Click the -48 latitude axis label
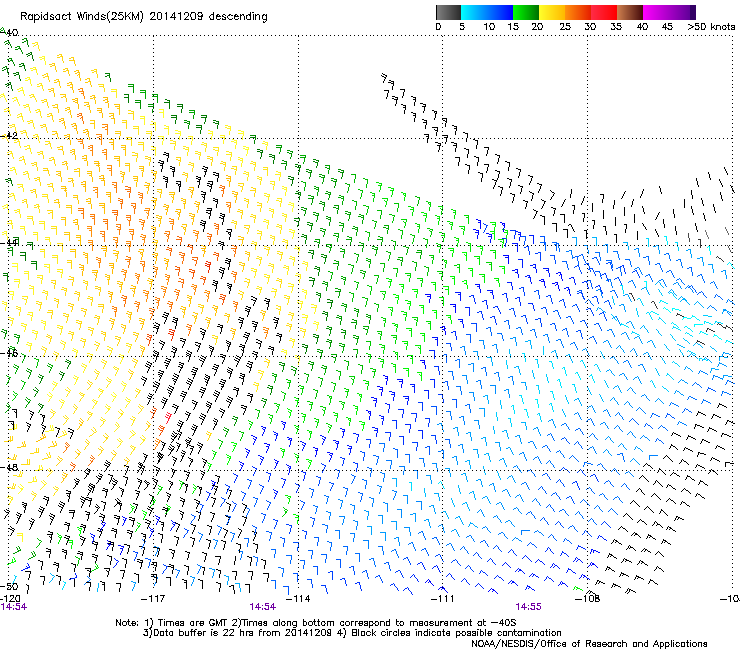Viewport: 740px width, 650px height. point(9,467)
